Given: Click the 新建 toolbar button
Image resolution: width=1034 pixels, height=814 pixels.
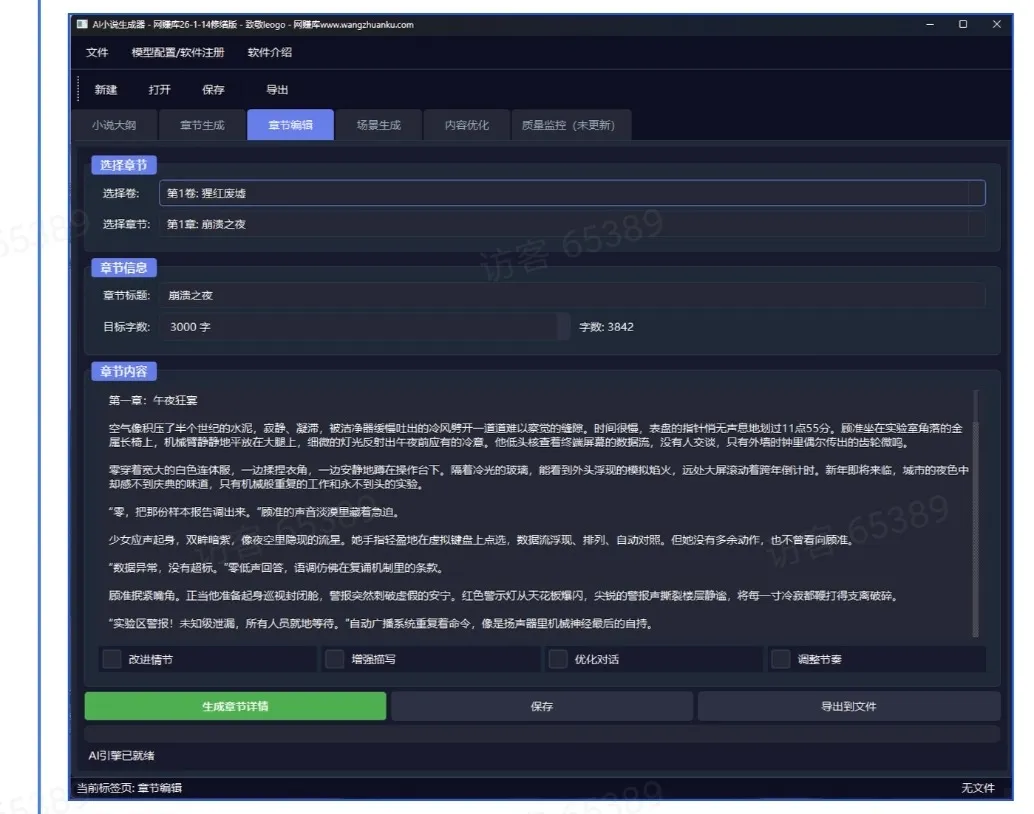Looking at the screenshot, I should coord(106,90).
